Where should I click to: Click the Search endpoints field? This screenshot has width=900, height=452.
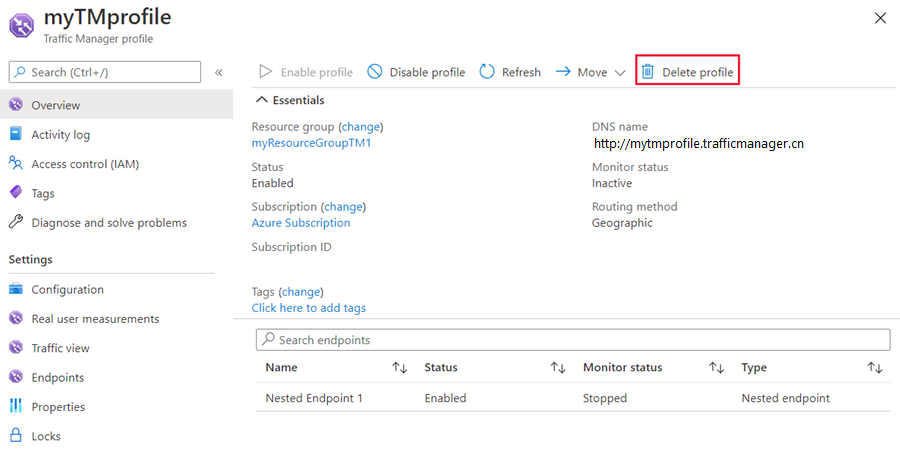(572, 340)
